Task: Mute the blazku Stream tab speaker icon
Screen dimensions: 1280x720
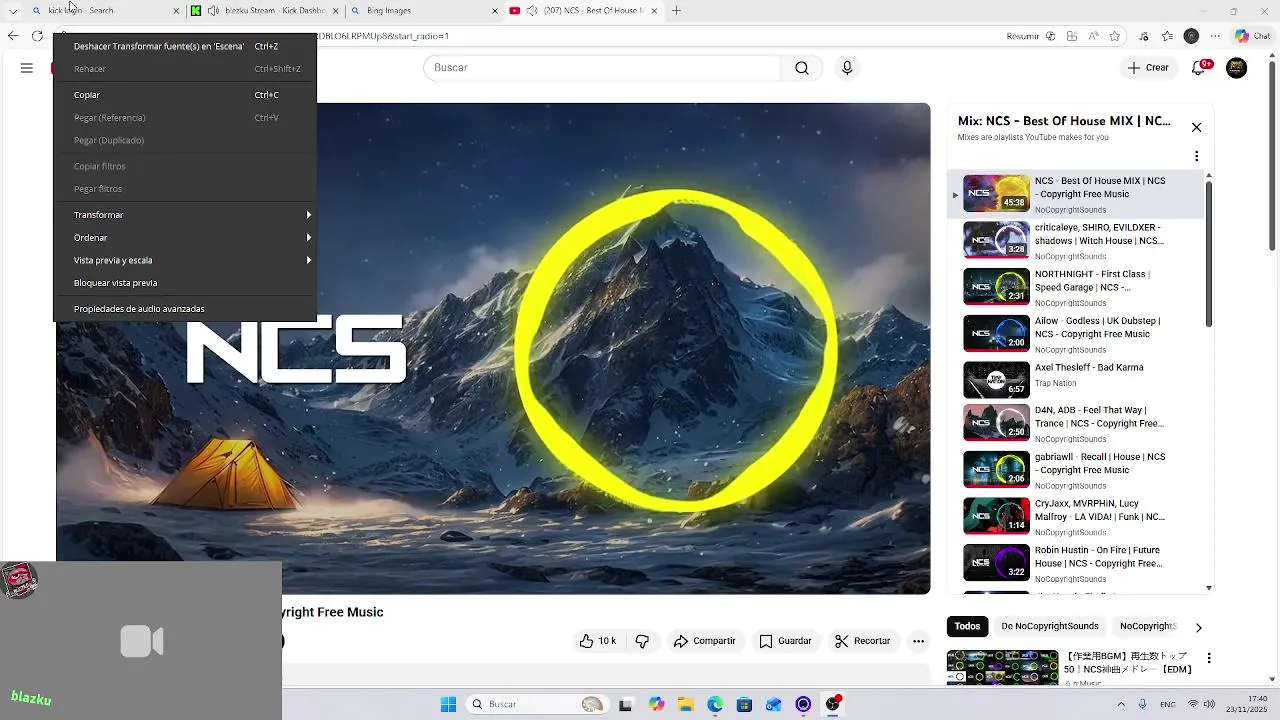Action: 213,10
